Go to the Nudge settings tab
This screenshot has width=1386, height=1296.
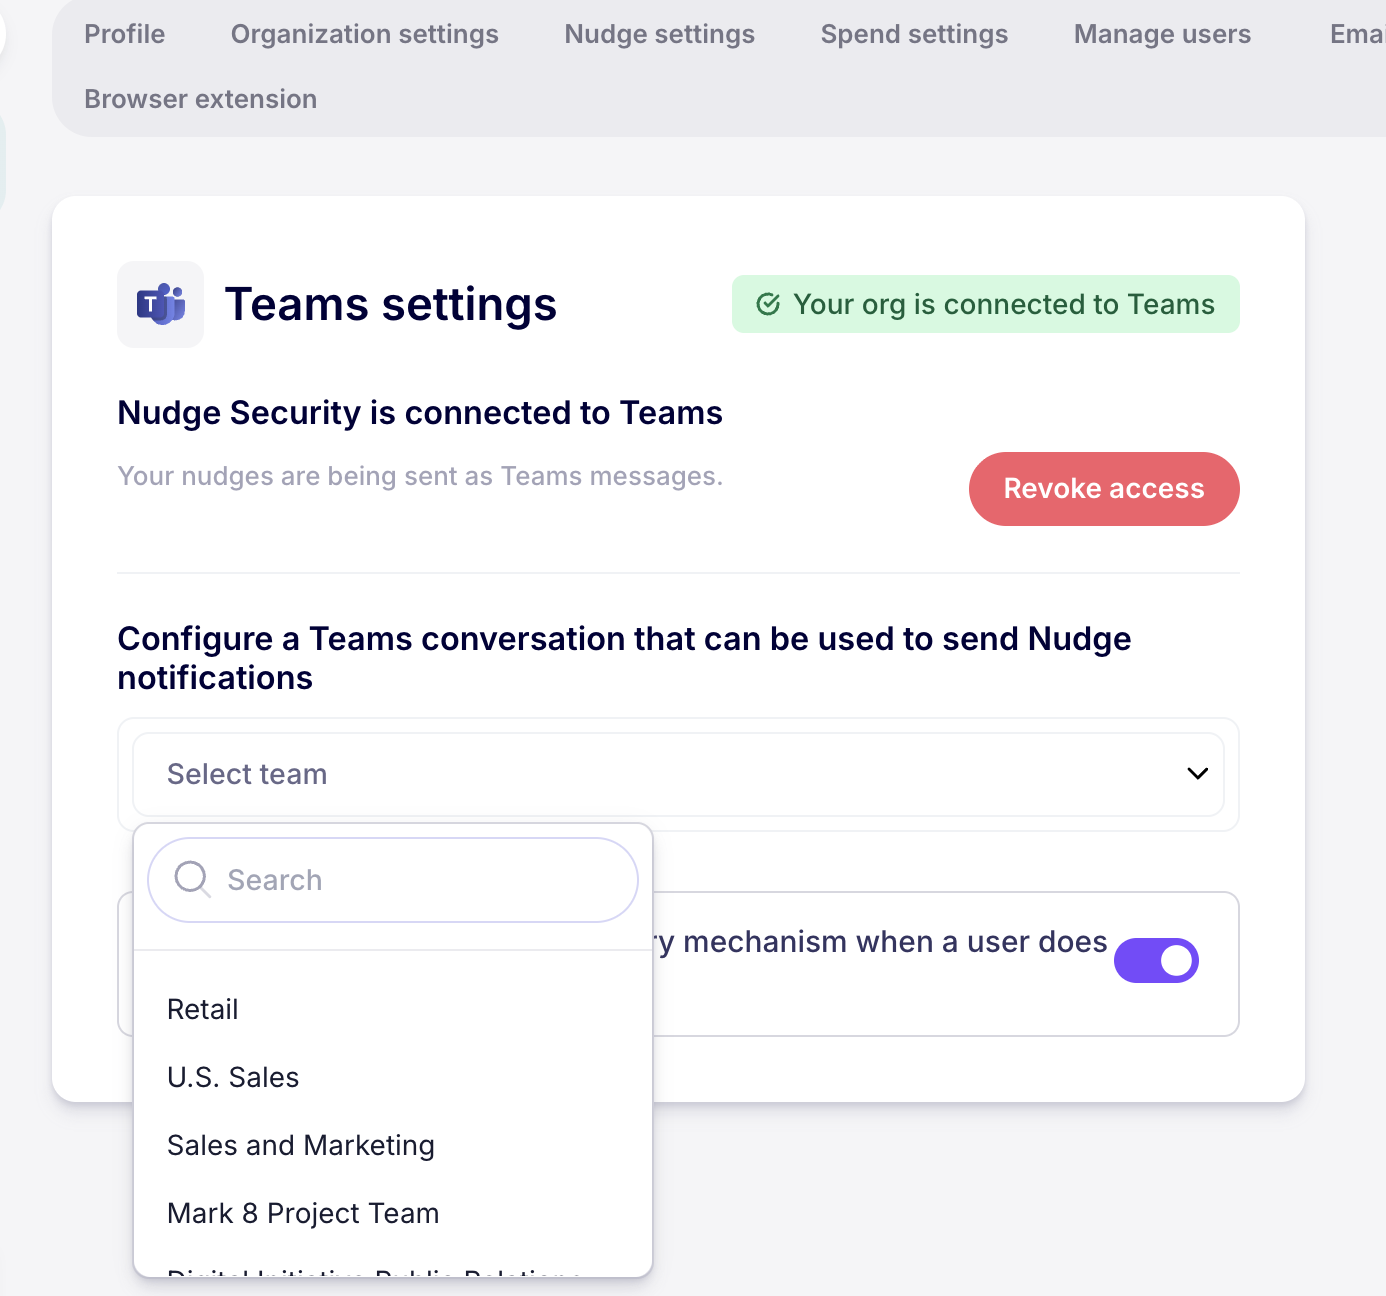pyautogui.click(x=659, y=34)
